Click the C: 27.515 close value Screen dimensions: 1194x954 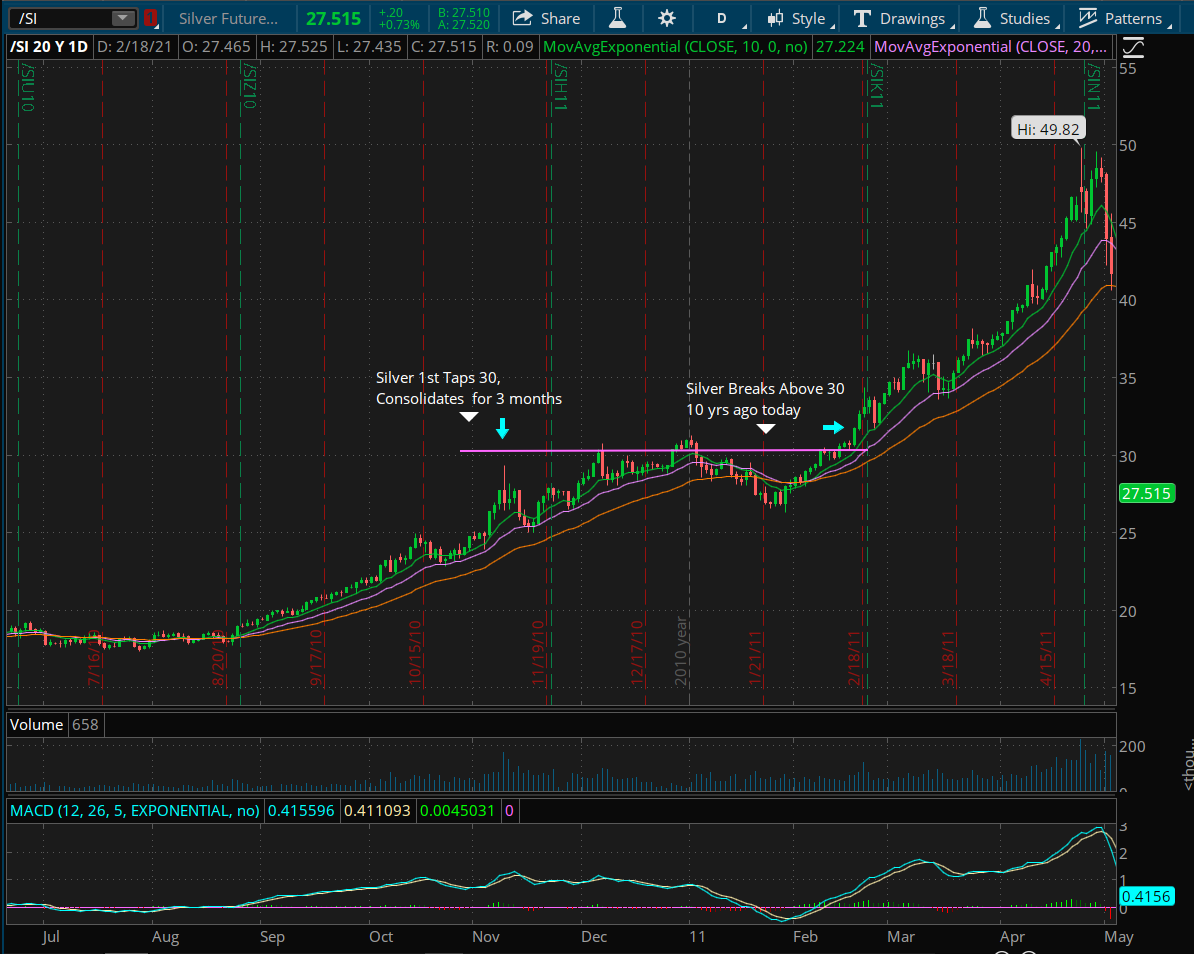(443, 46)
